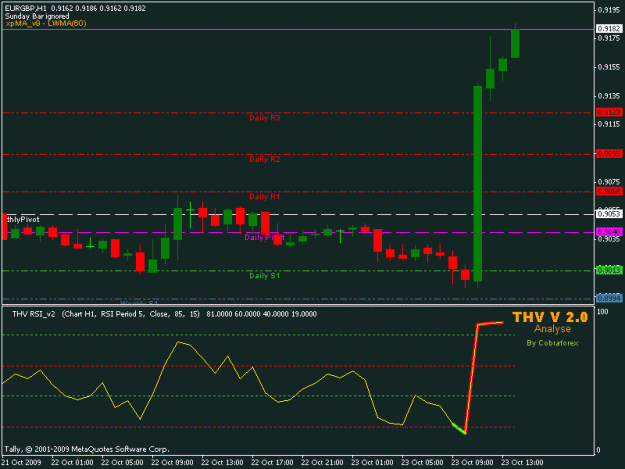Click the '23 Oct 09:00' time axis label
This screenshot has height=469, width=625.
coord(472,463)
